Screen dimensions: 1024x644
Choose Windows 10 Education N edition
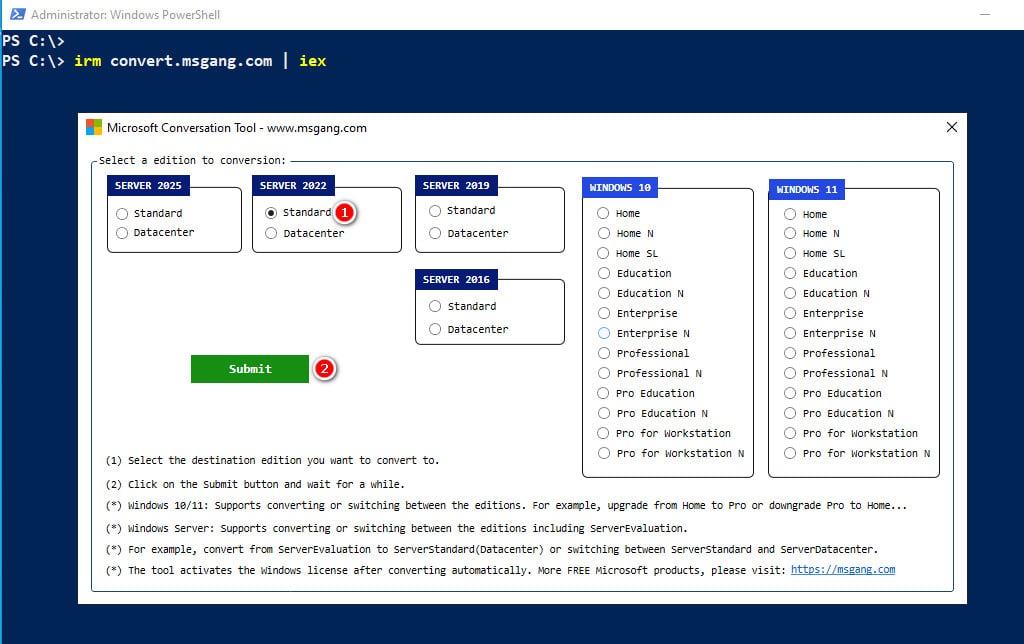[x=603, y=293]
